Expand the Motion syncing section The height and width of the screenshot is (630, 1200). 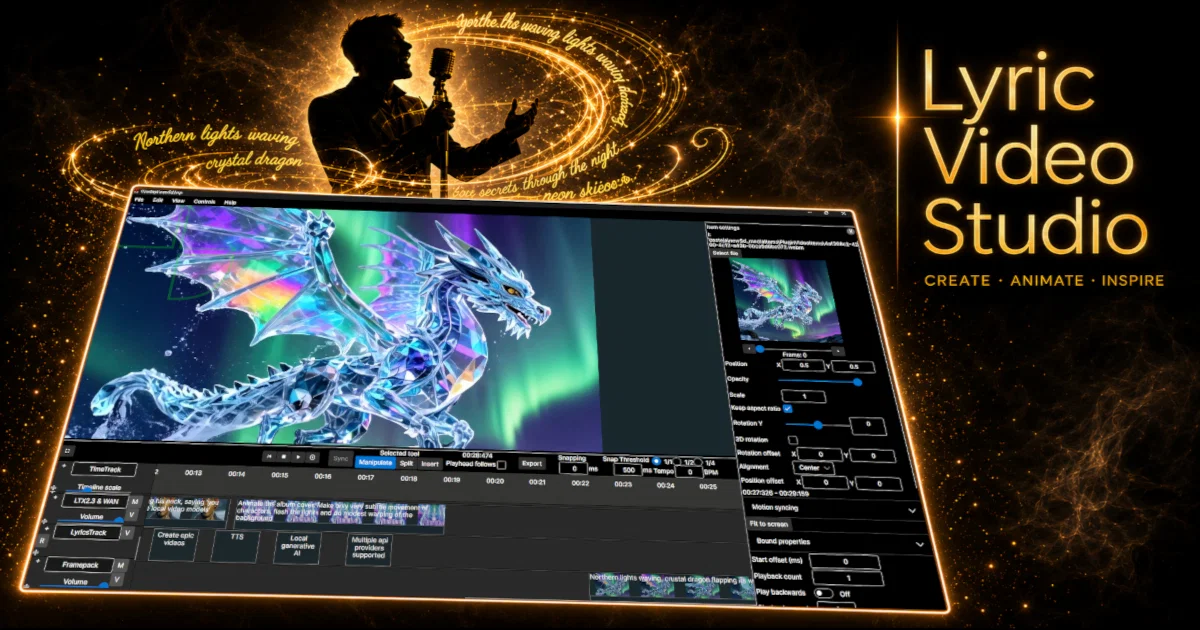pyautogui.click(x=833, y=509)
